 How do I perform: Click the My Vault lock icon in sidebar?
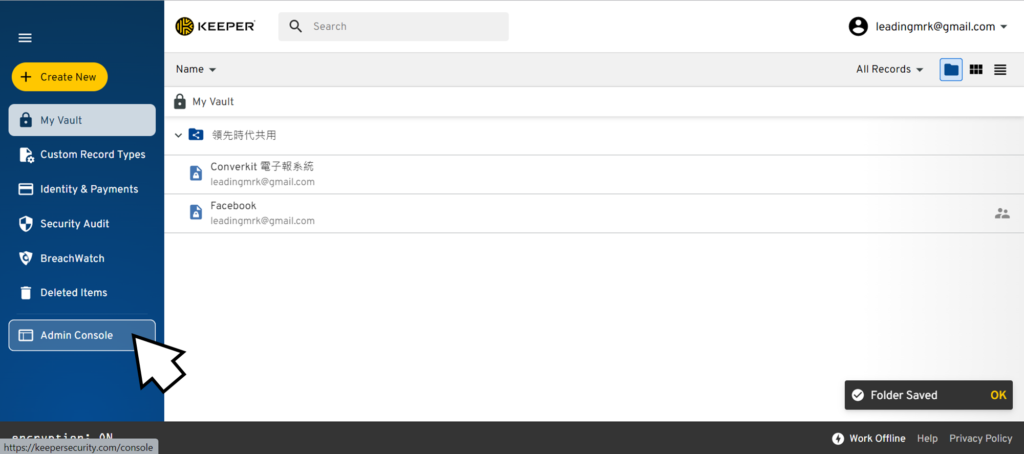[x=25, y=120]
